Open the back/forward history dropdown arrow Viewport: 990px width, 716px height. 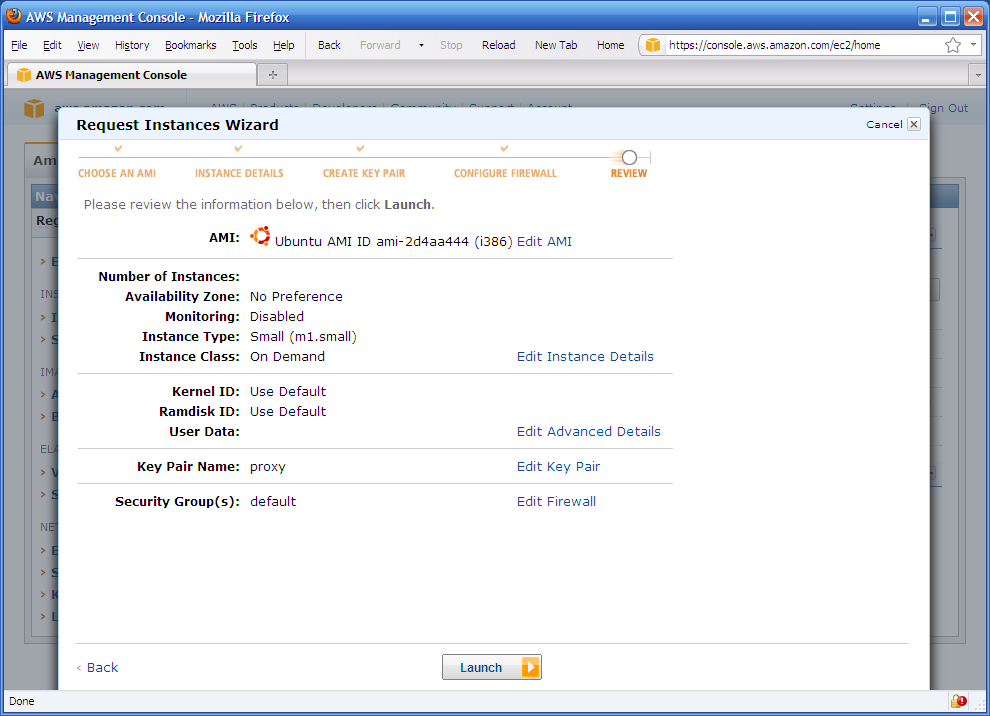[x=421, y=45]
